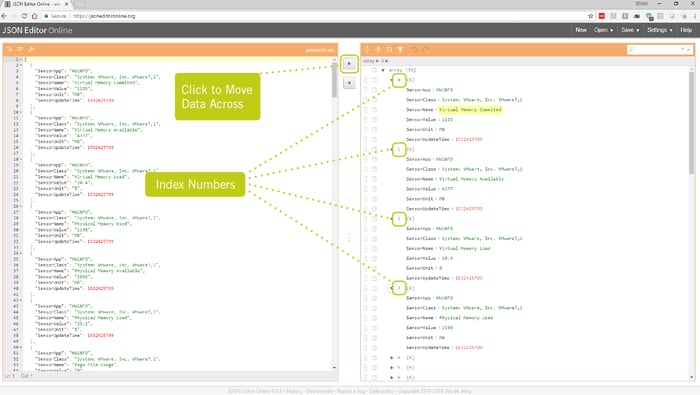Click the code editor vertical scrollbar thumb
This screenshot has width=700, height=395.
pyautogui.click(x=334, y=79)
